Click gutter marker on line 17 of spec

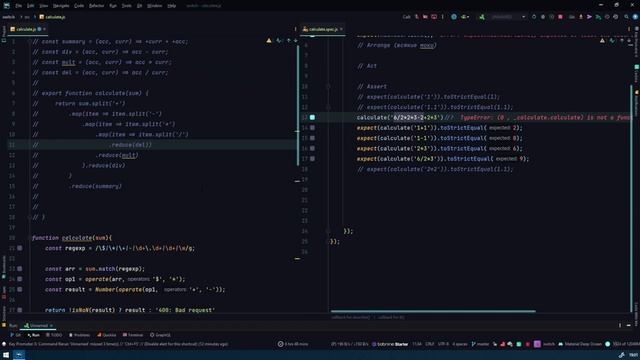(312, 159)
